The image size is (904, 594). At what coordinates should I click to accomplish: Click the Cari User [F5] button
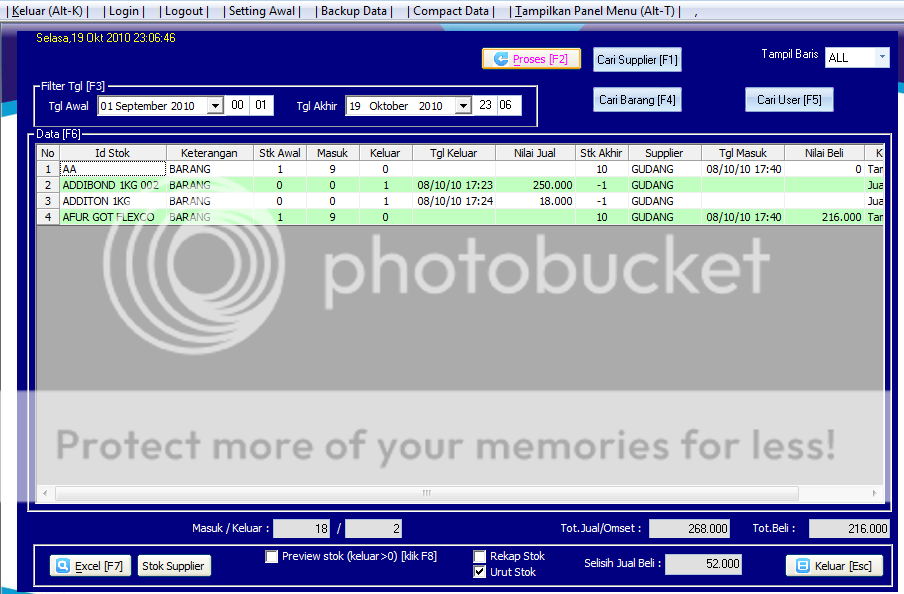point(789,100)
